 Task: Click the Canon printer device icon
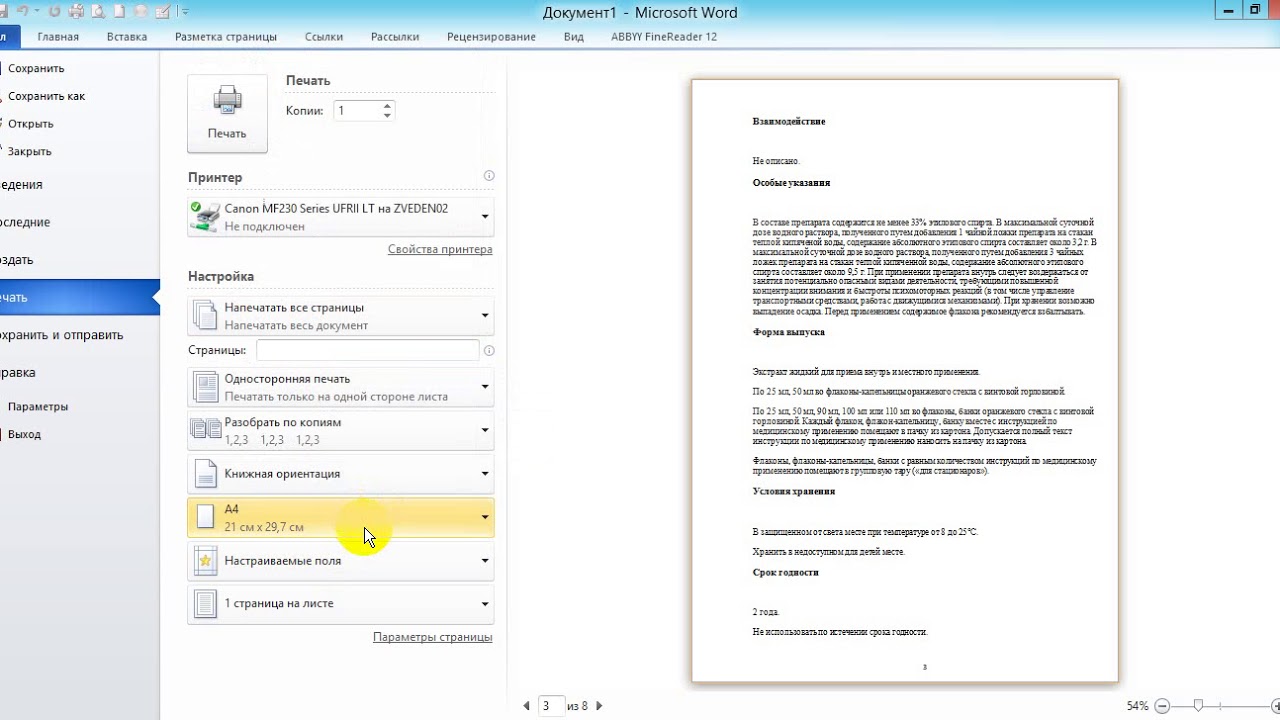(206, 217)
